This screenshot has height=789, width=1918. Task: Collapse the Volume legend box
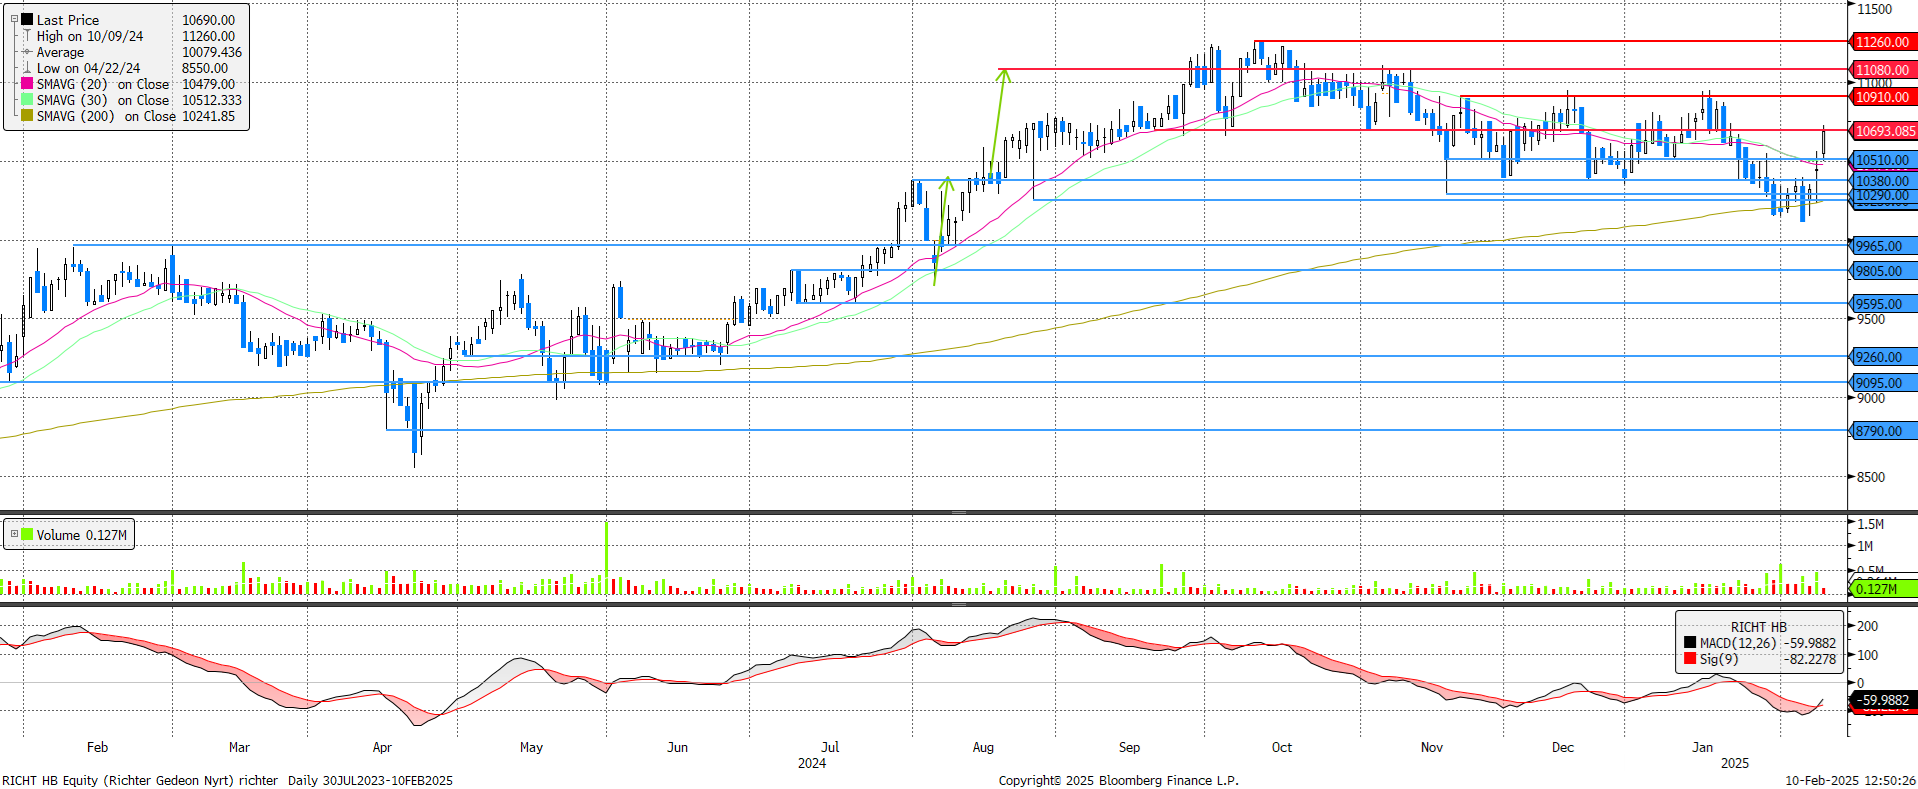[x=14, y=534]
